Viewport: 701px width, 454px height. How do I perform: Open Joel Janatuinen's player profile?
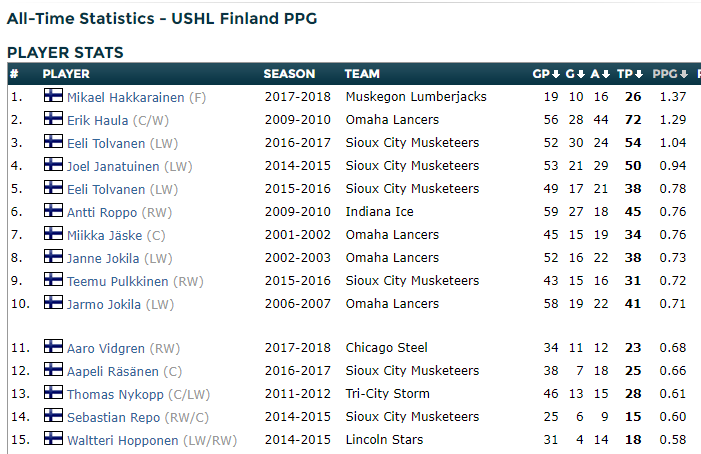point(113,166)
